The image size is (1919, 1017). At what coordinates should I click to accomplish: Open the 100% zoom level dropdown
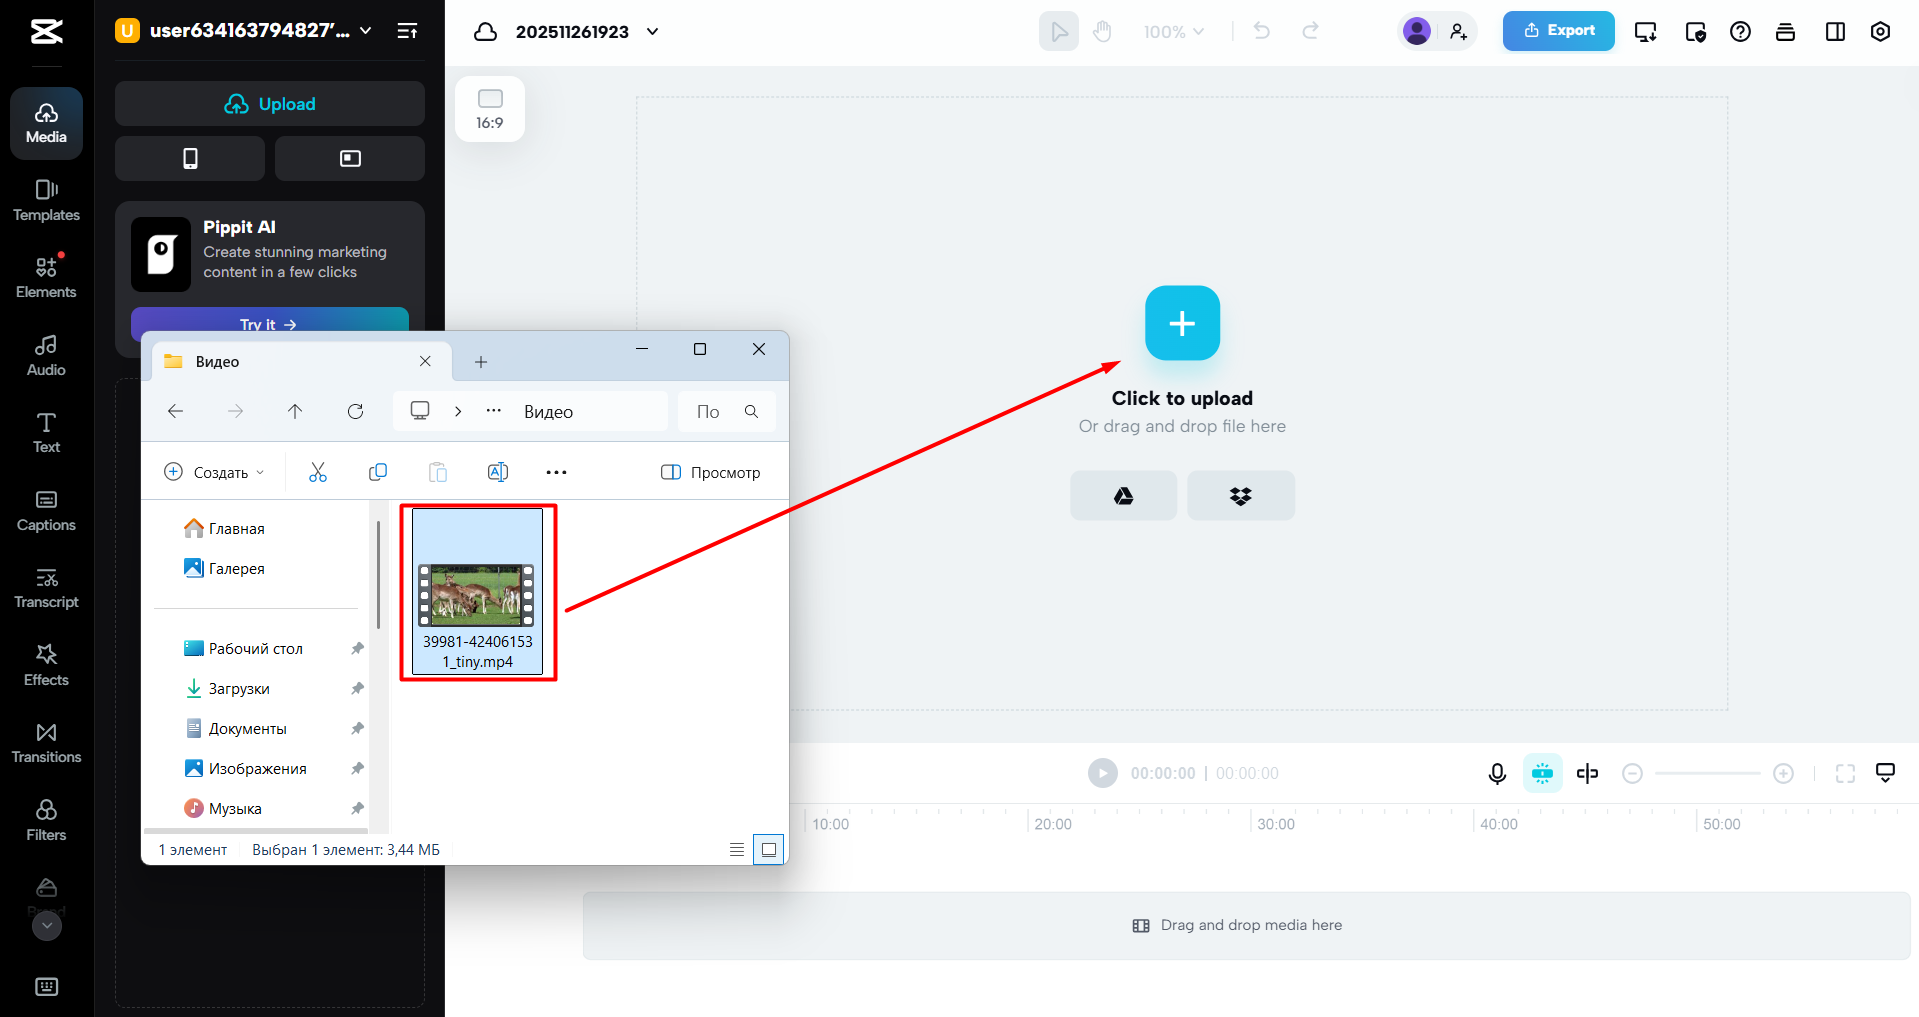pos(1174,32)
